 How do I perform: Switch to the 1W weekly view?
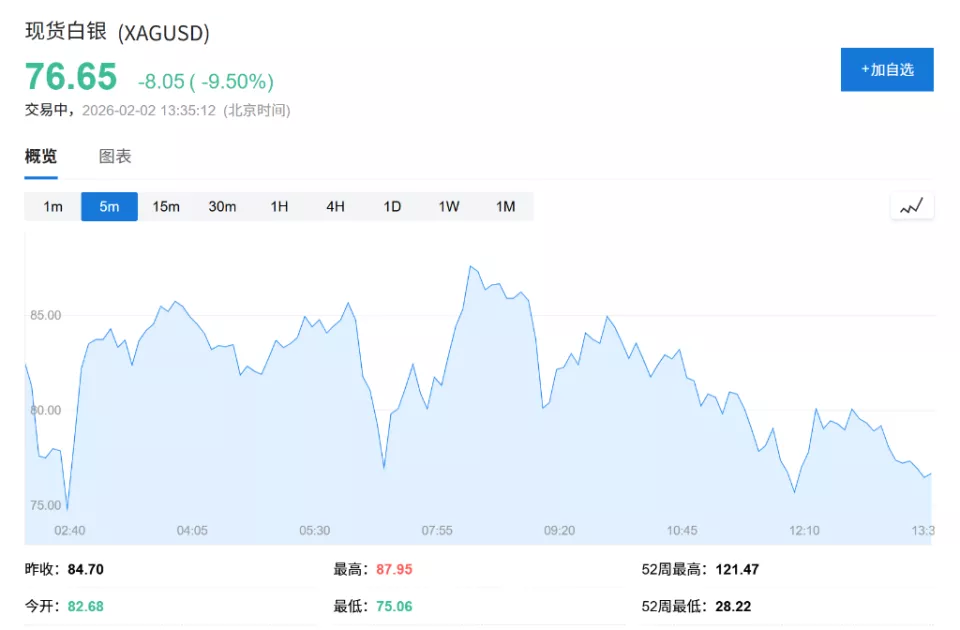[449, 207]
